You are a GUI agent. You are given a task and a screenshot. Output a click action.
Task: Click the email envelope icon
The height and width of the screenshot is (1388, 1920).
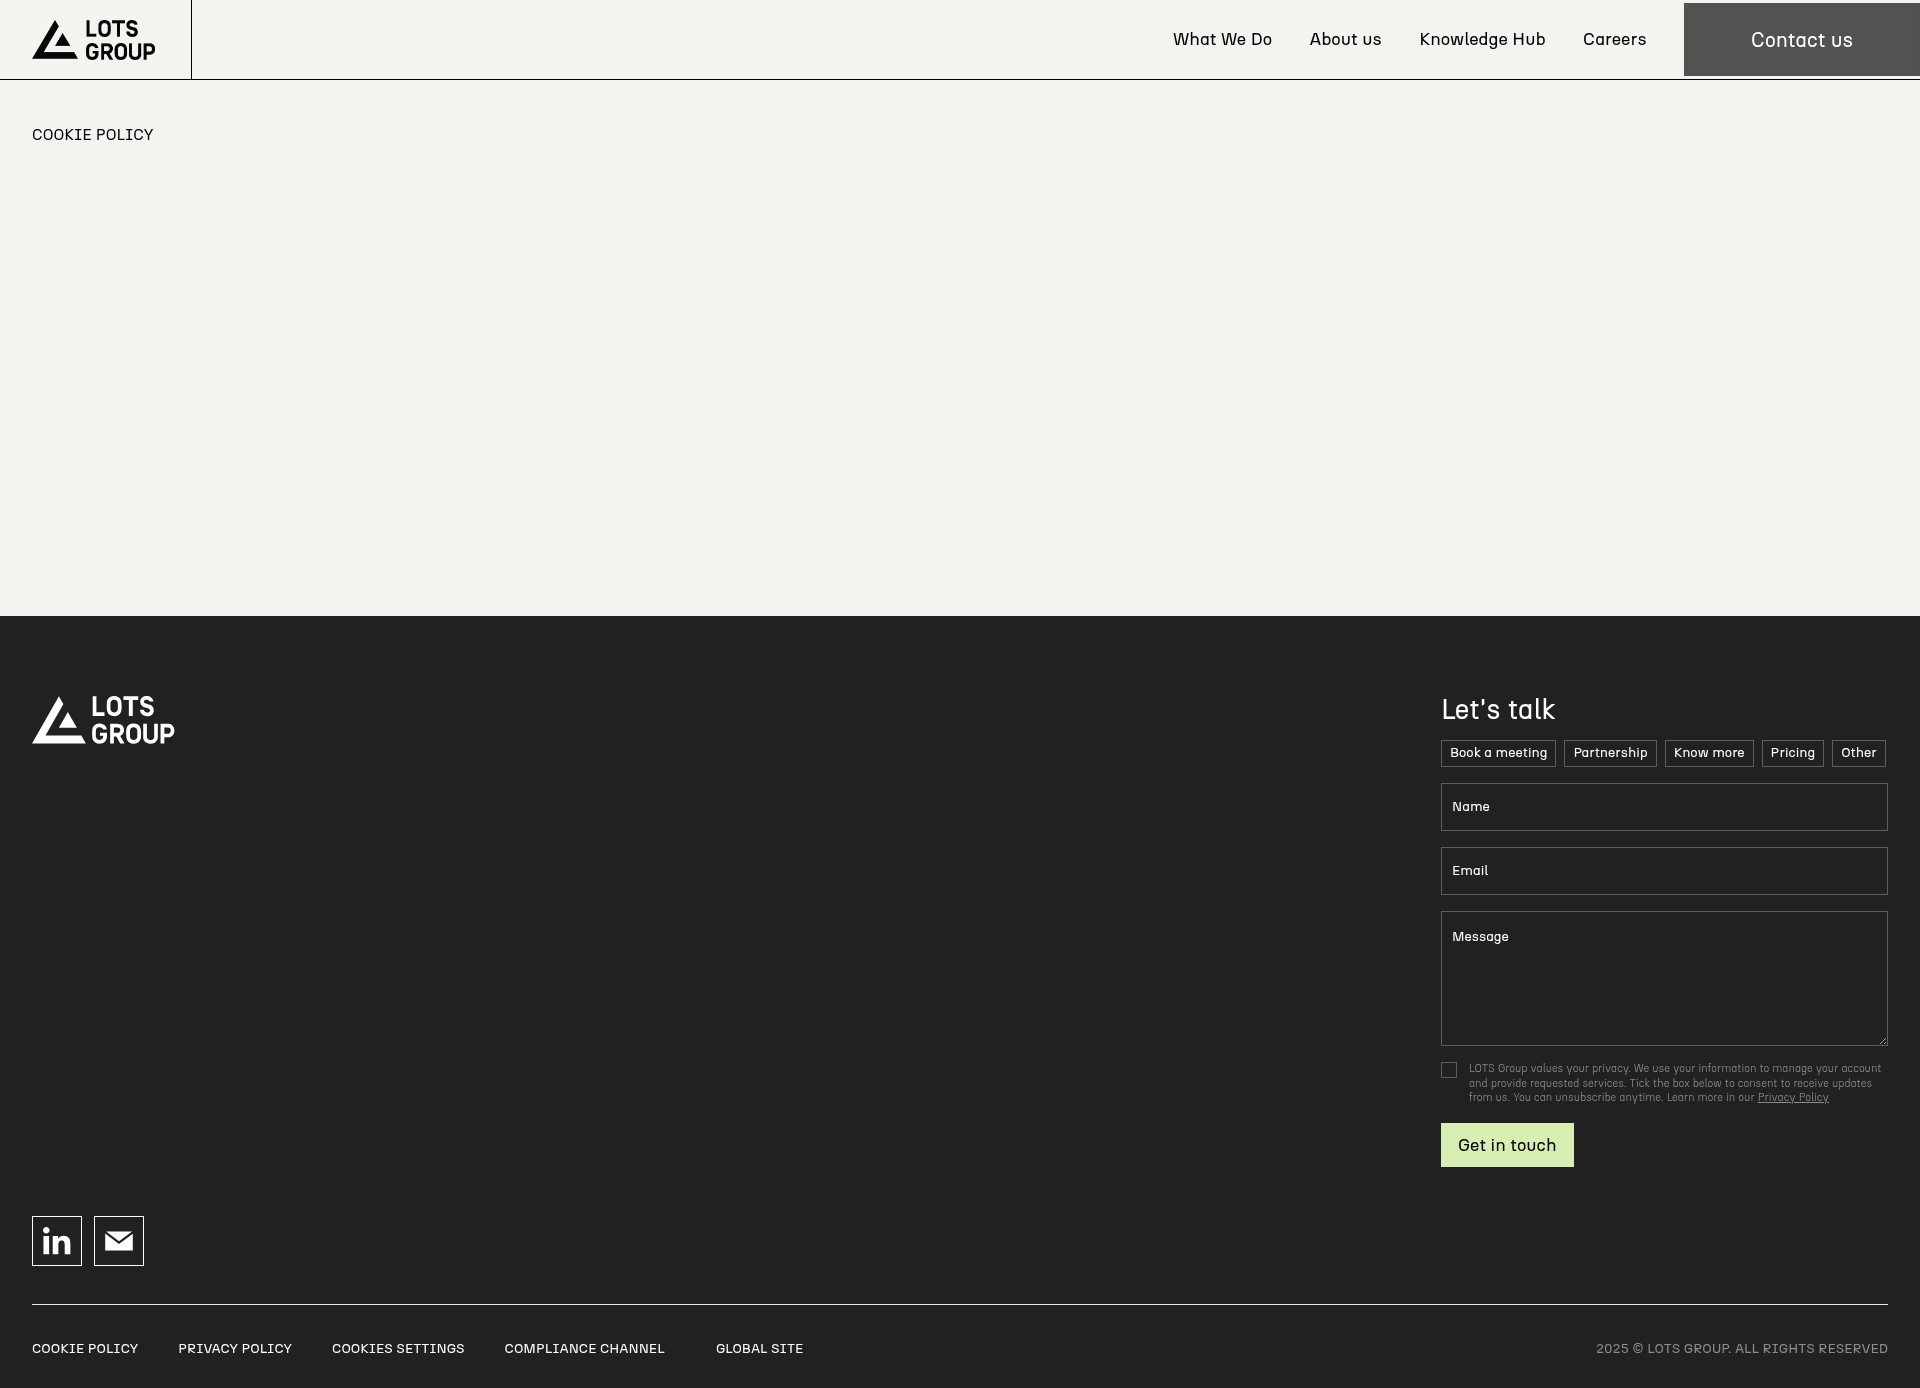pos(119,1241)
